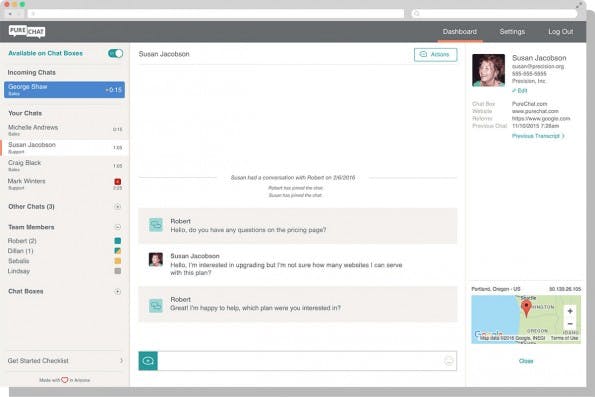Click heart icon in footer
595x397 pixels.
pos(65,380)
